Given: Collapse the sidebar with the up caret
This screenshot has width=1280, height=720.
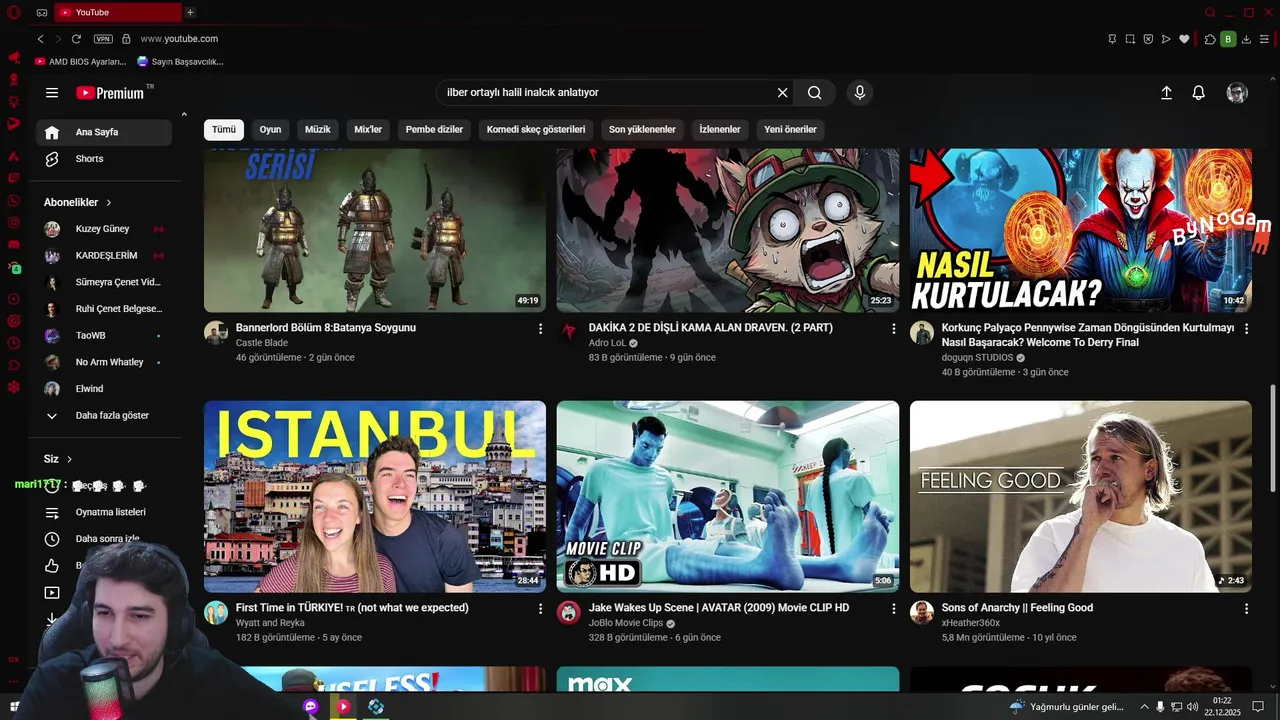Looking at the screenshot, I should (x=184, y=114).
